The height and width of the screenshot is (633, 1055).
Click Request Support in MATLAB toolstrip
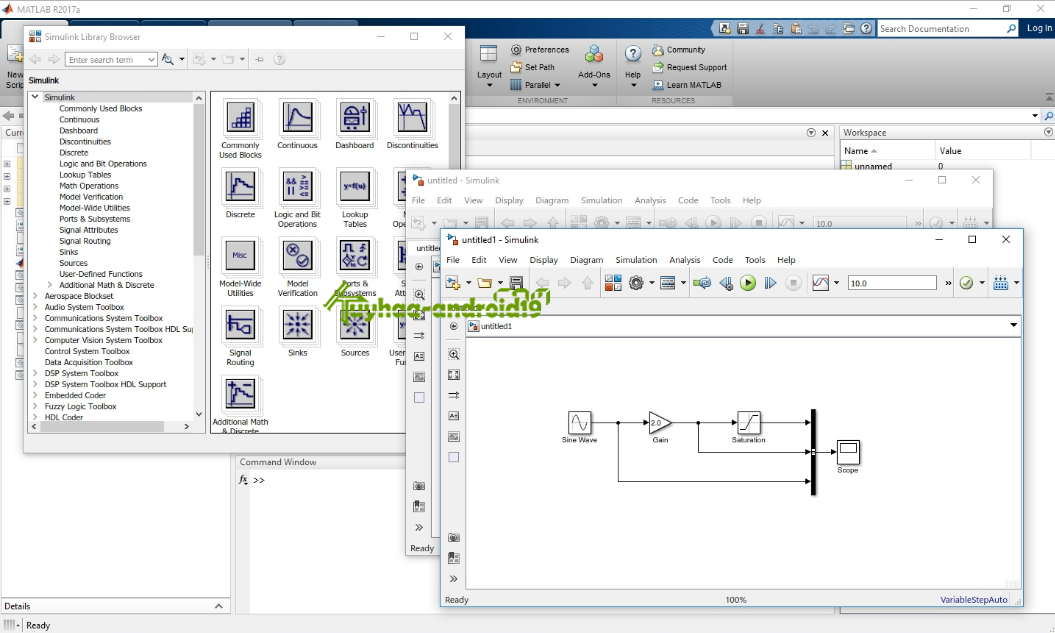[x=690, y=67]
